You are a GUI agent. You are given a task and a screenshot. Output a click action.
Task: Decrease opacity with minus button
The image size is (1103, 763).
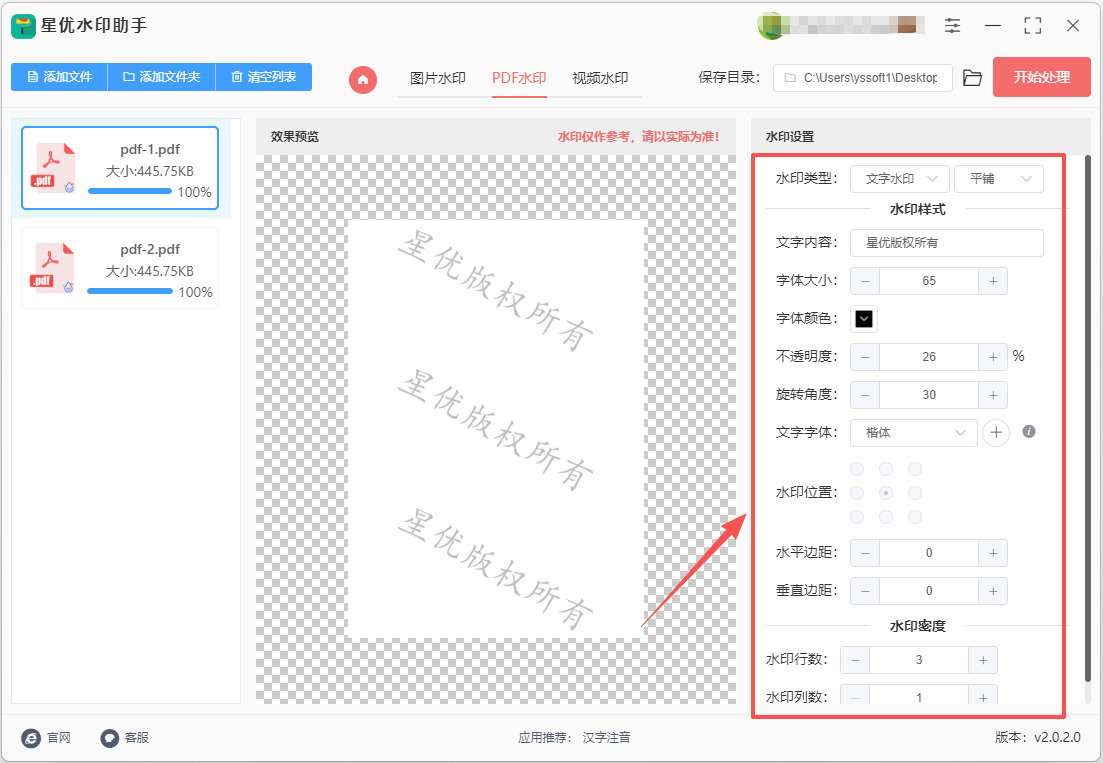click(865, 357)
